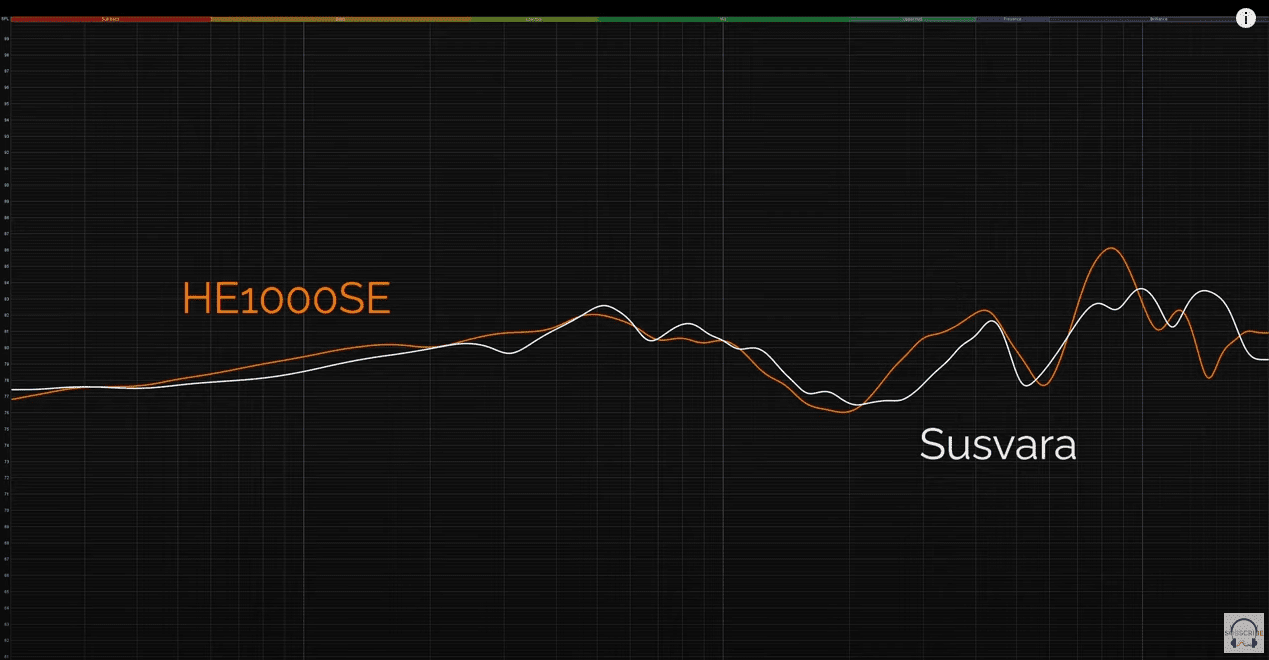
Task: Click the headphone Subscribe channel badge
Action: pos(1244,632)
